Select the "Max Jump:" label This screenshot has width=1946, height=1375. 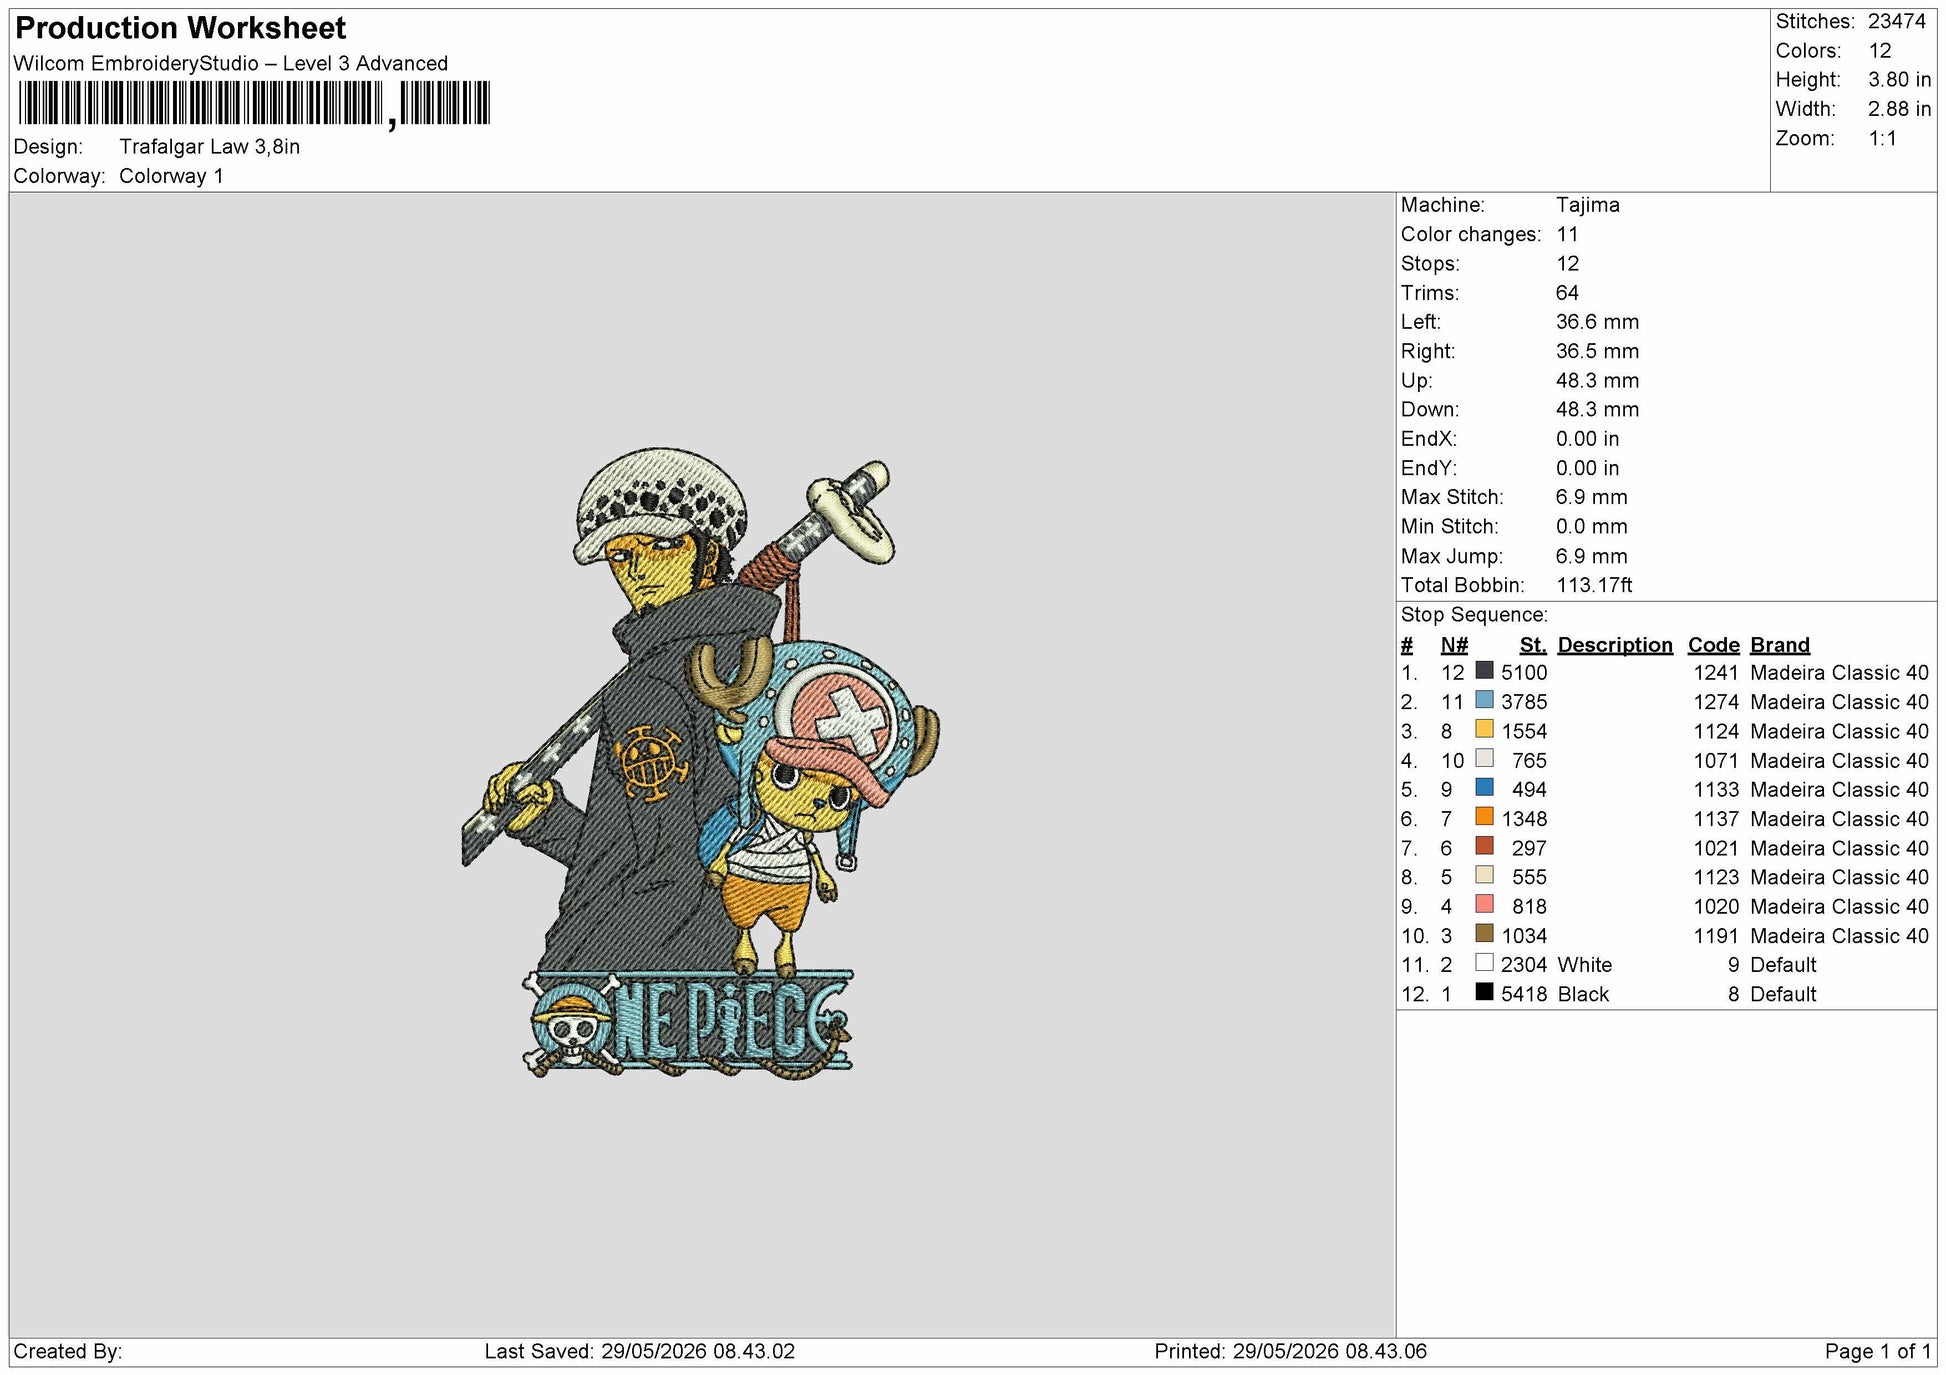coord(1451,556)
